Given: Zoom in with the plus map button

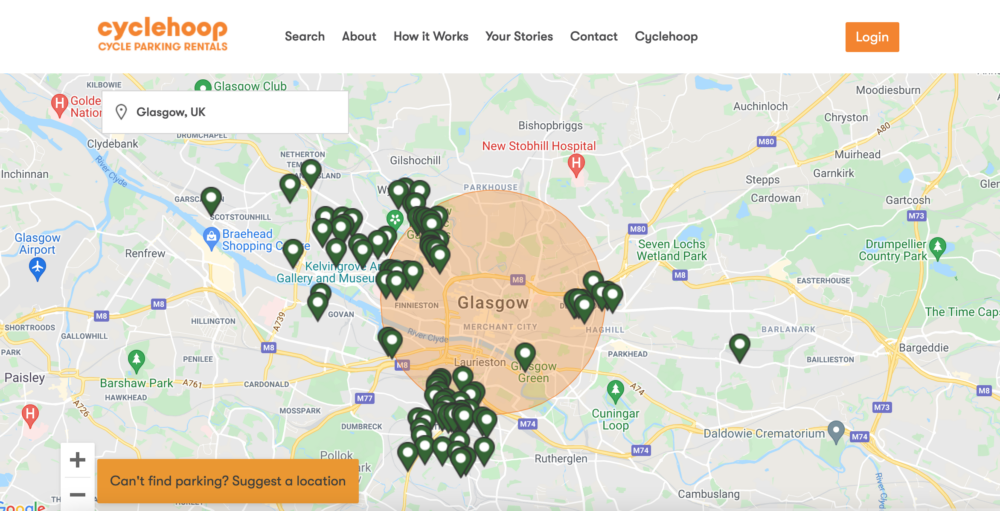Looking at the screenshot, I should 77,460.
